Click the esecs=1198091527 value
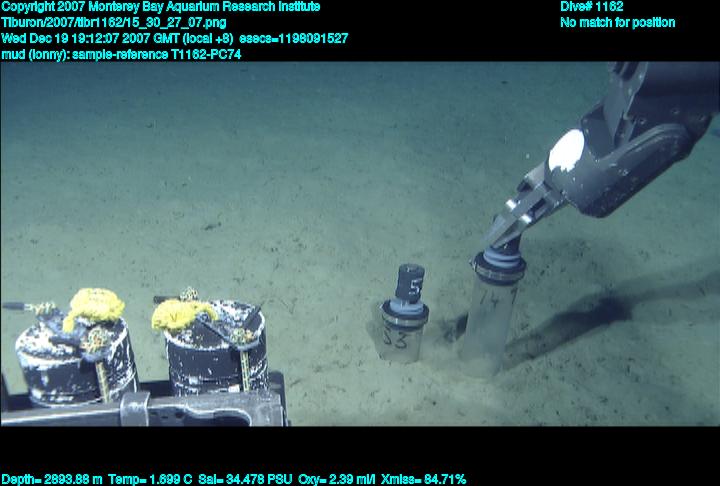This screenshot has height=486, width=720. click(293, 38)
